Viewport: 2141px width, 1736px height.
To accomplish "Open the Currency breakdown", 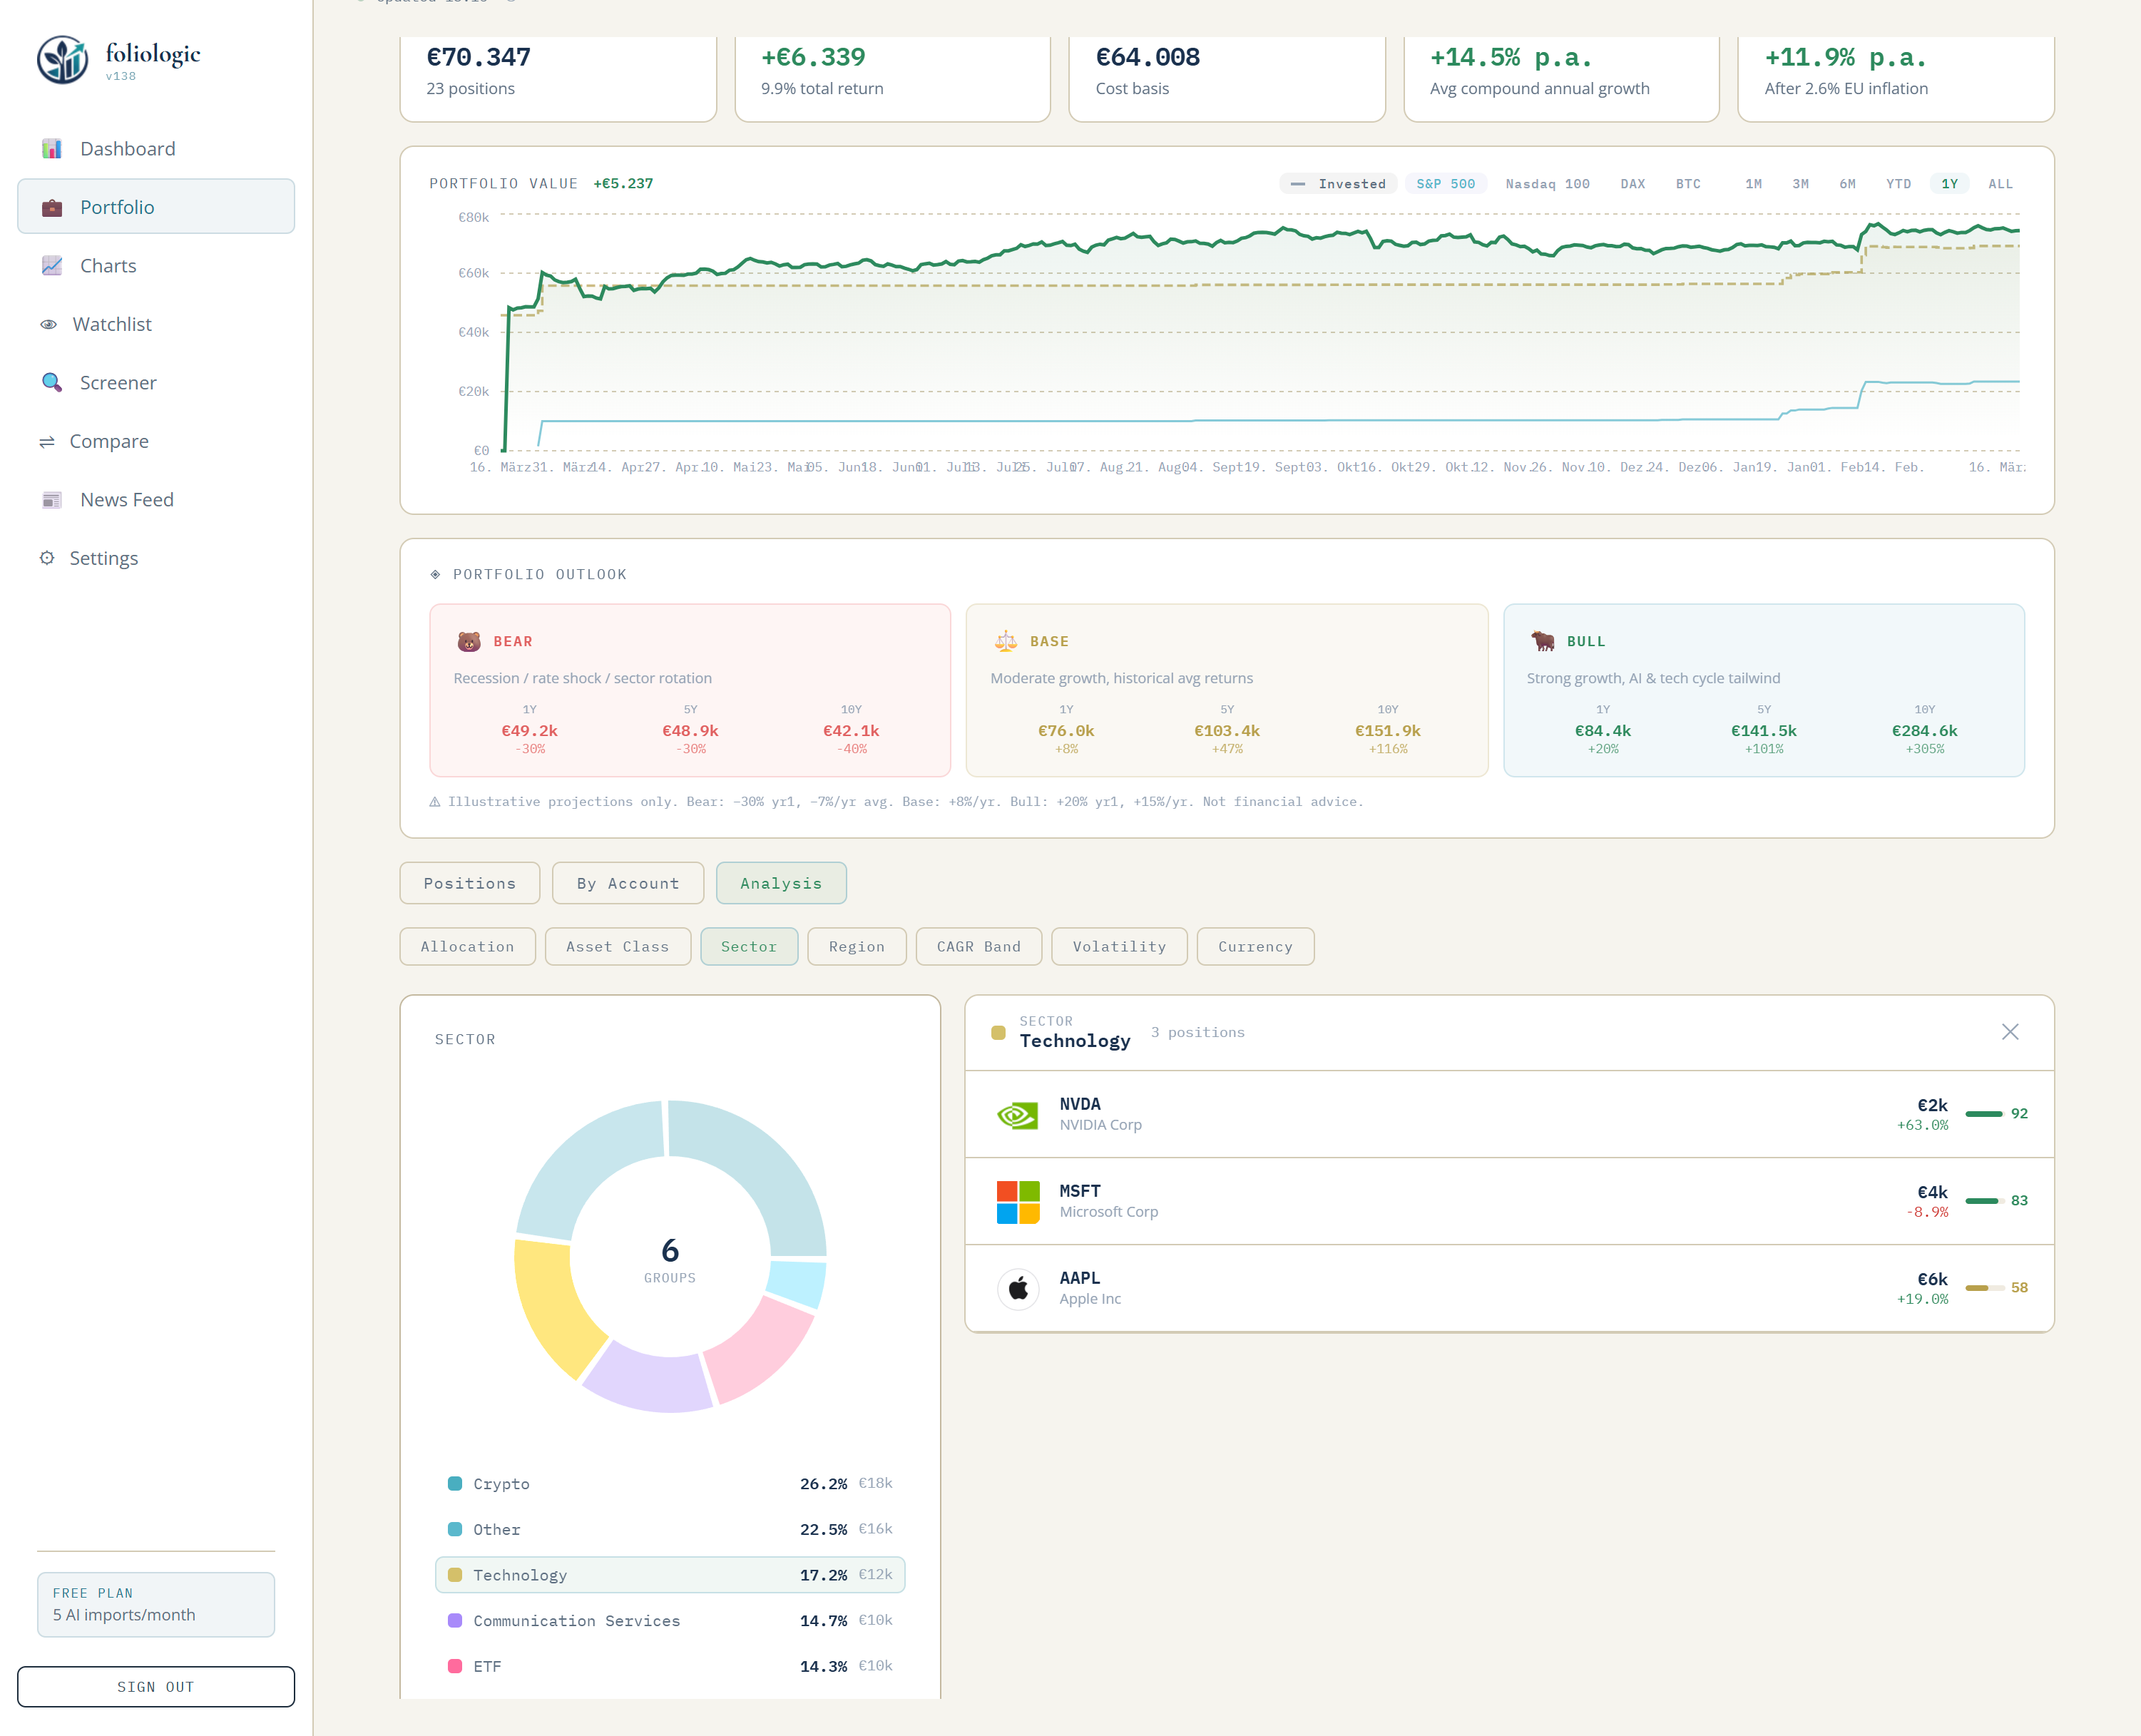I will coord(1255,946).
